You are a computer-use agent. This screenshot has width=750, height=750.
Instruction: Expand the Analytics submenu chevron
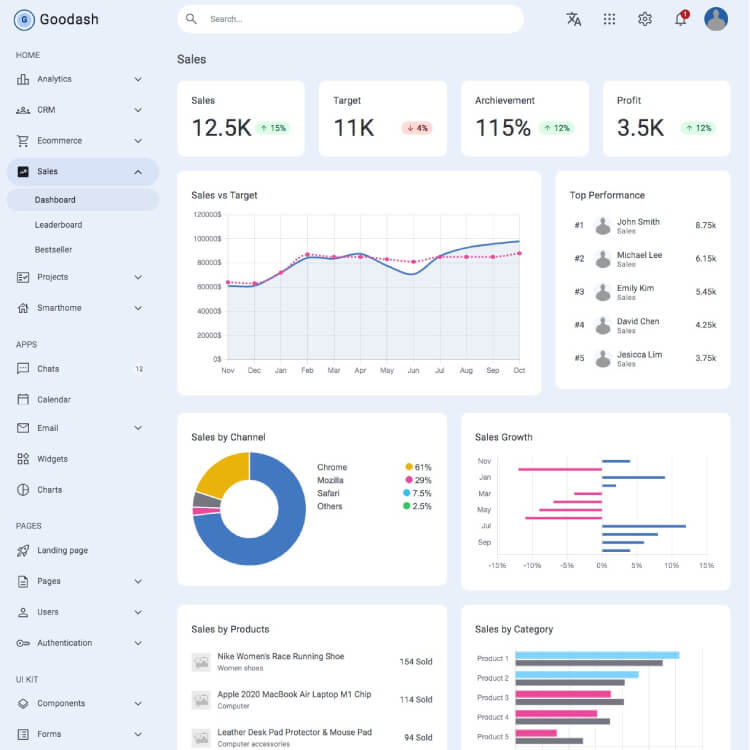pos(138,79)
